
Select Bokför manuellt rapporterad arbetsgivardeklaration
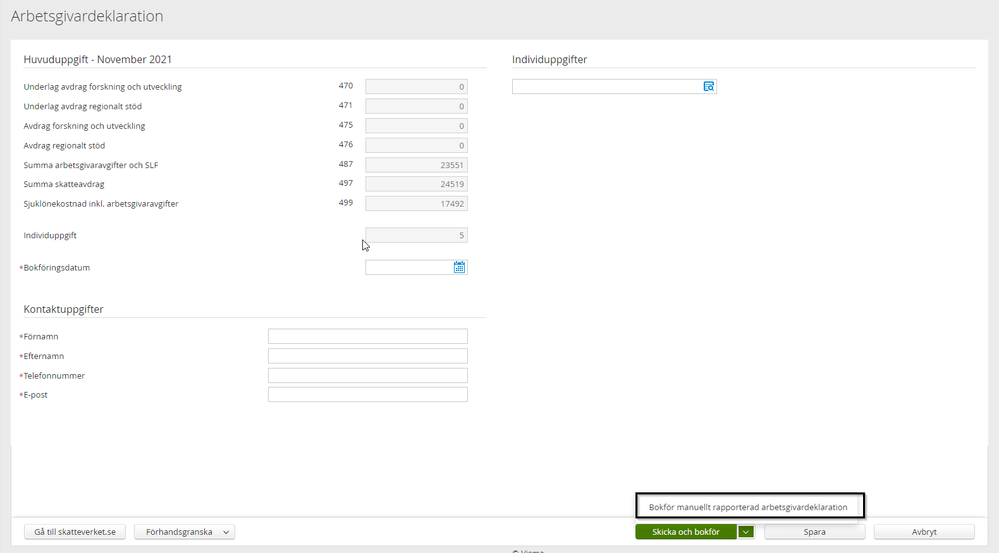(x=748, y=507)
